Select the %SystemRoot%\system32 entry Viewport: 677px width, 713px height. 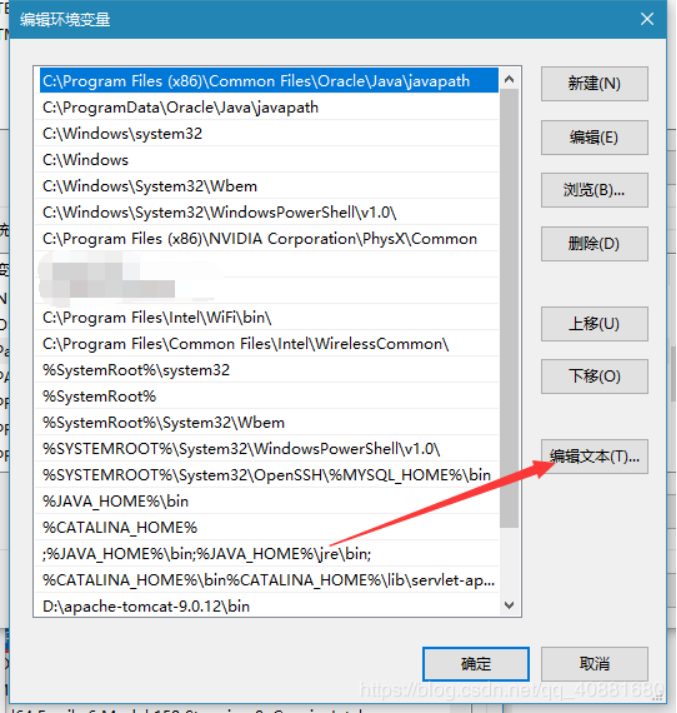pyautogui.click(x=267, y=370)
